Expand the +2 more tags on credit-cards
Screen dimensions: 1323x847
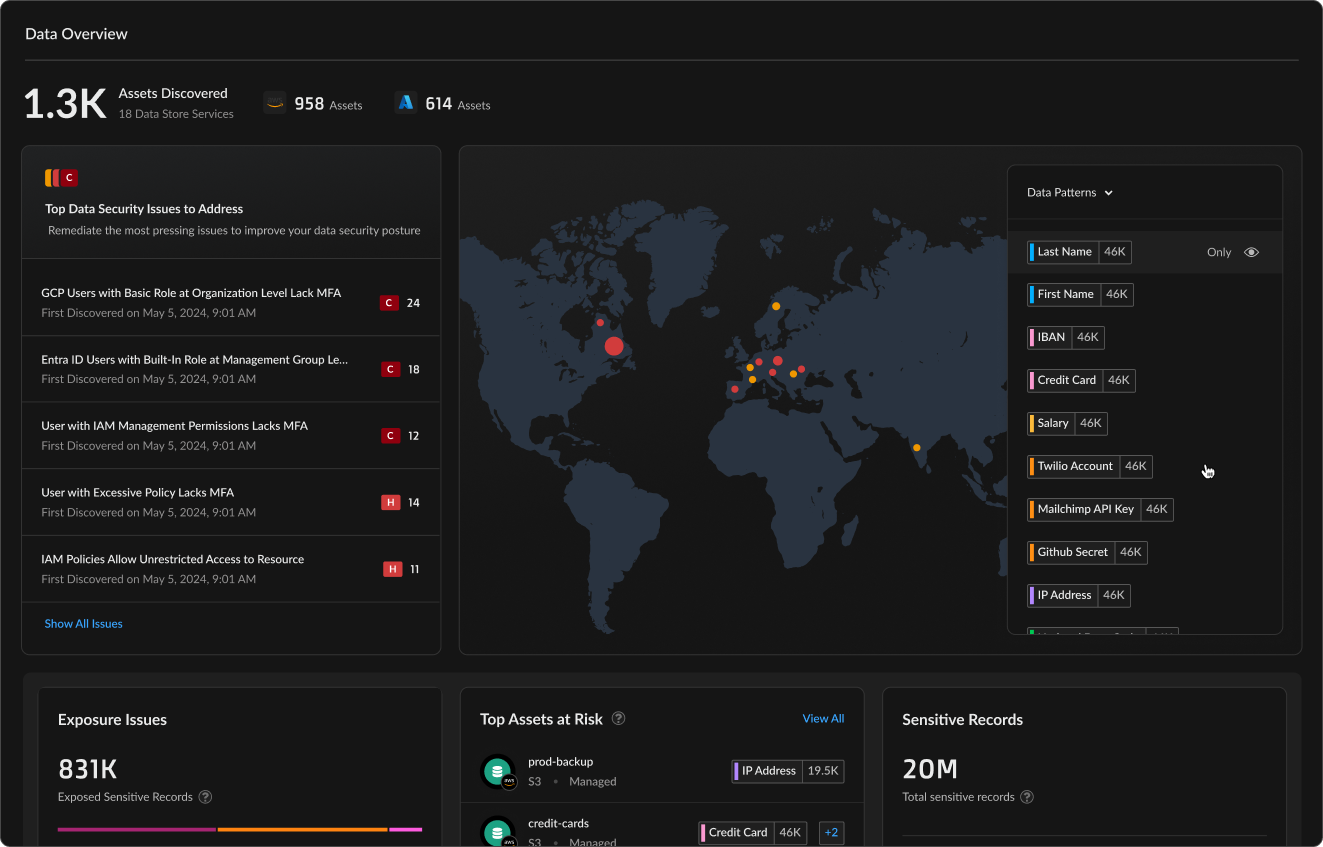(831, 832)
